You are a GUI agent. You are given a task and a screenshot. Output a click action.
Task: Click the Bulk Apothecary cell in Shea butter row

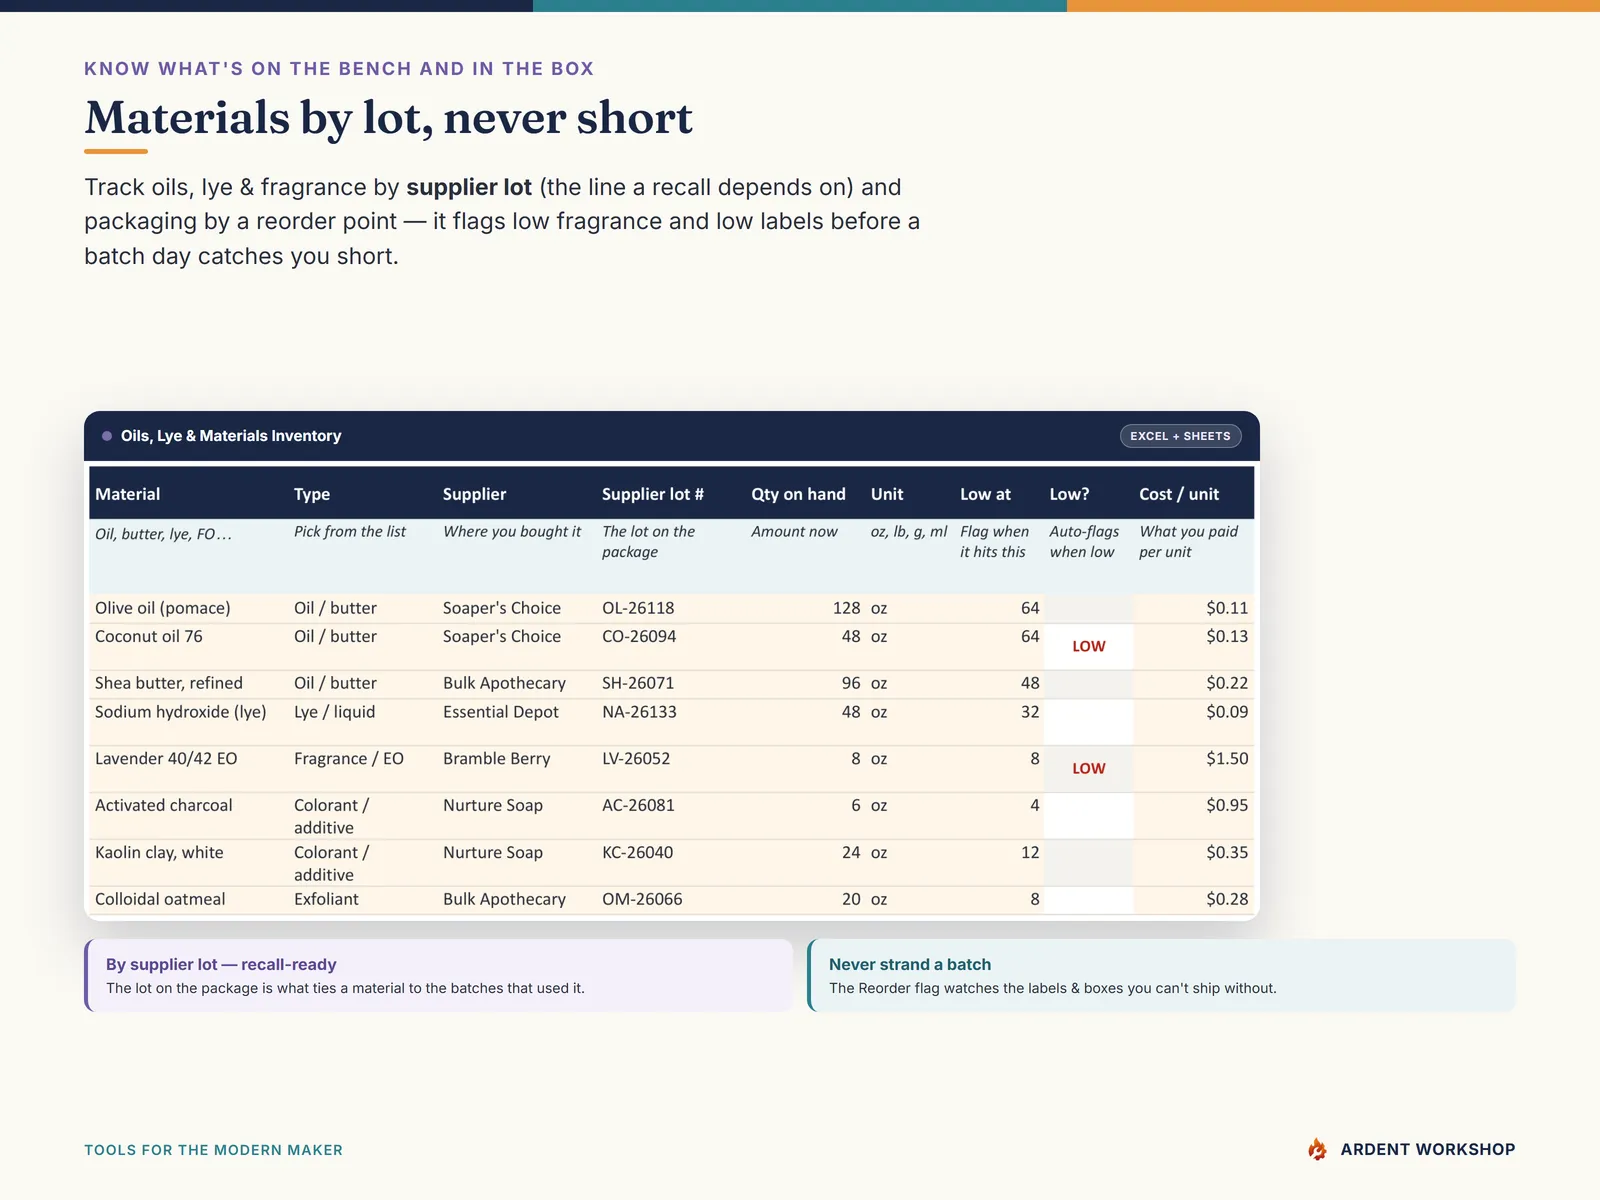coord(504,683)
